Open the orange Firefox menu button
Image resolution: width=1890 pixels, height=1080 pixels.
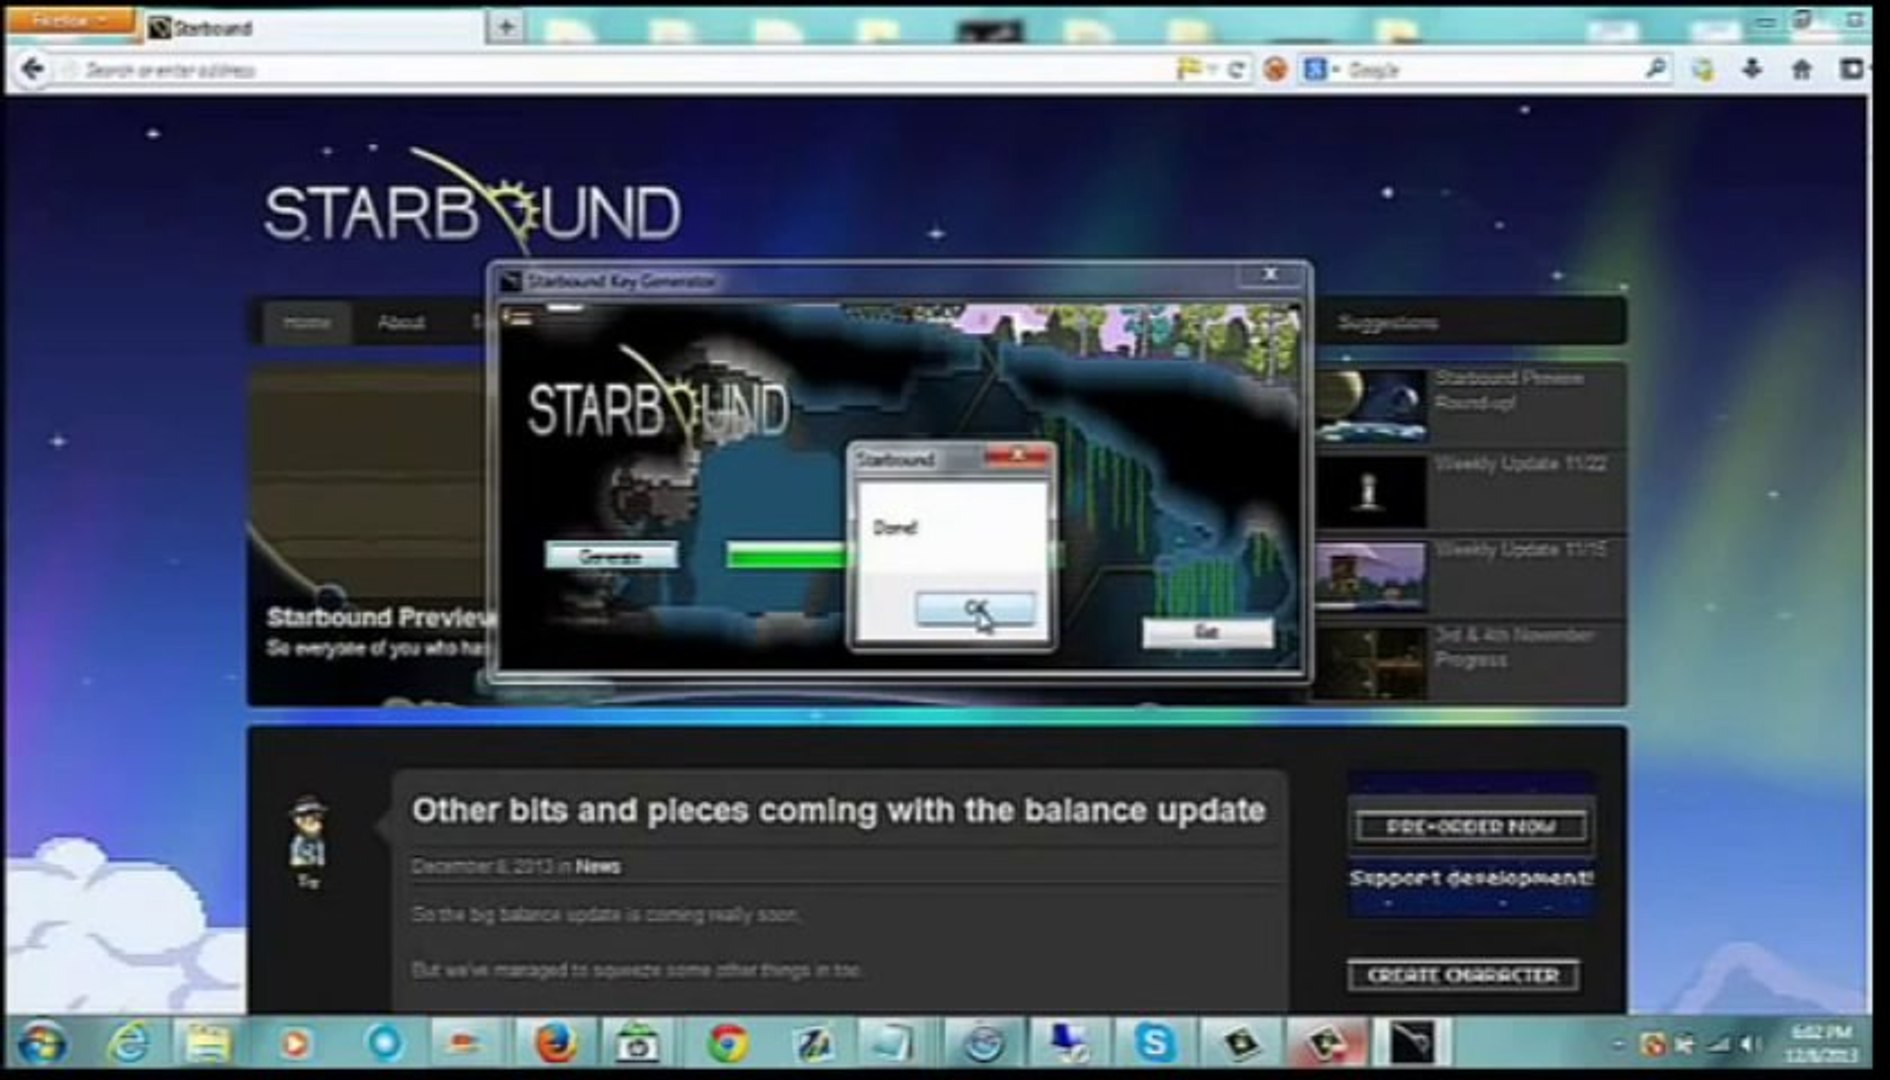coord(69,20)
